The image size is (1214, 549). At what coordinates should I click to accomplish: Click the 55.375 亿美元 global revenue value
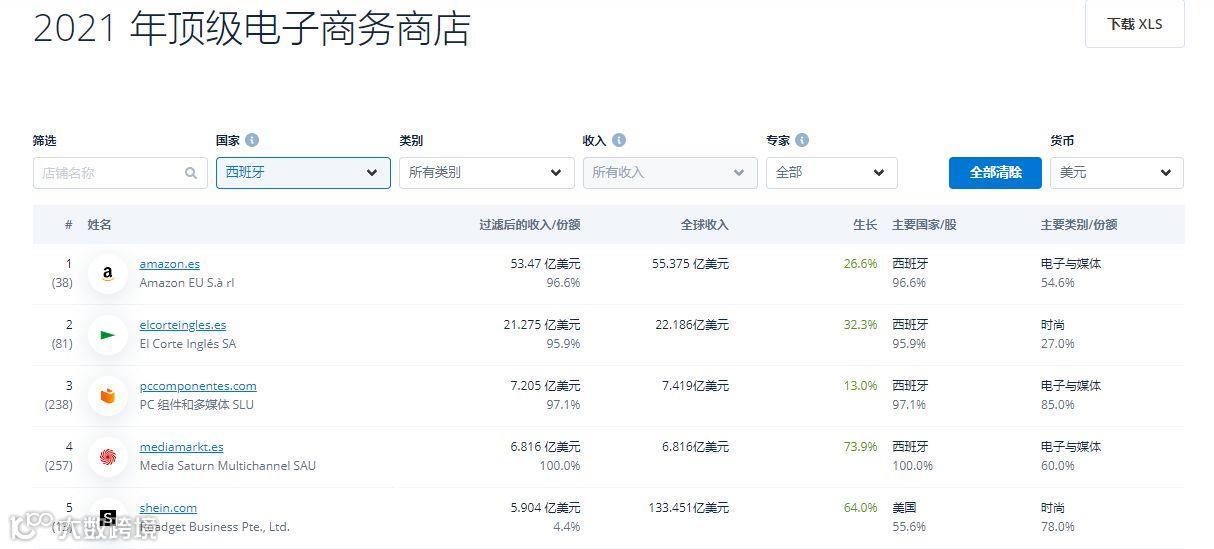coord(690,264)
